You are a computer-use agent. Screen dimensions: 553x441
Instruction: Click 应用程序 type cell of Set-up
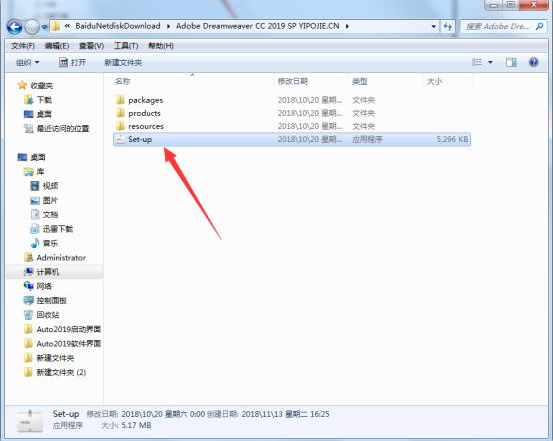[x=367, y=139]
